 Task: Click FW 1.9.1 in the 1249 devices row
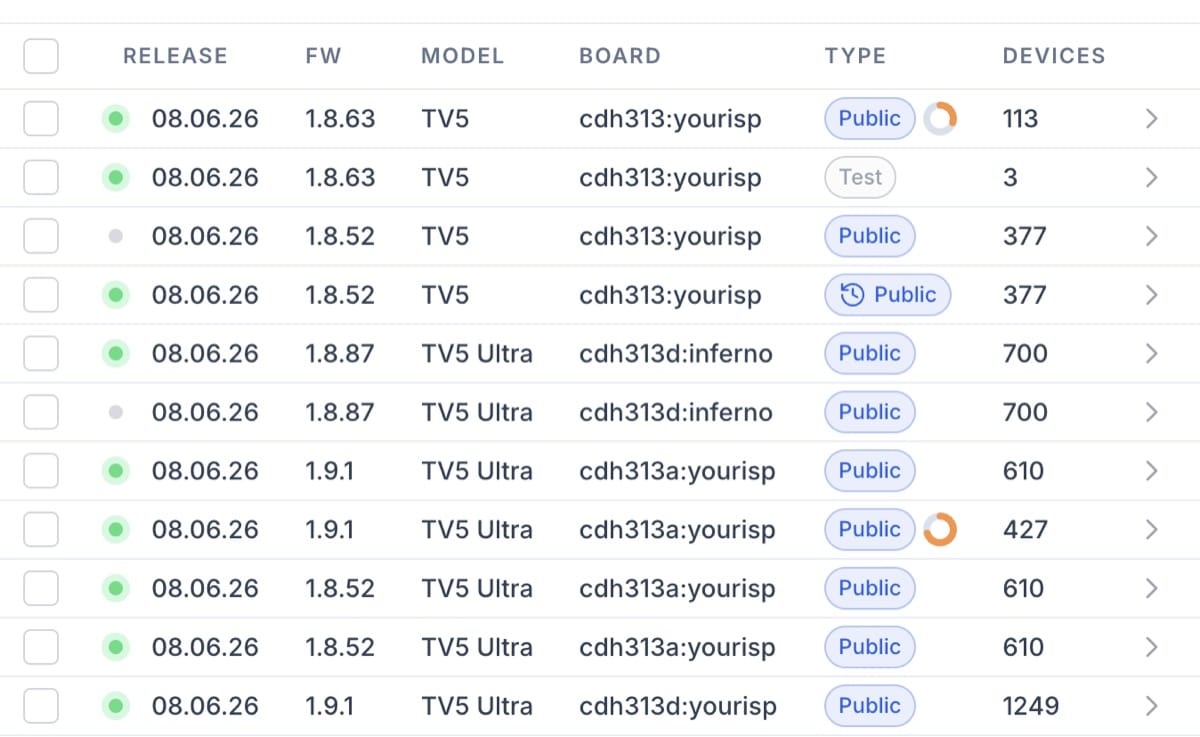pyautogui.click(x=330, y=706)
